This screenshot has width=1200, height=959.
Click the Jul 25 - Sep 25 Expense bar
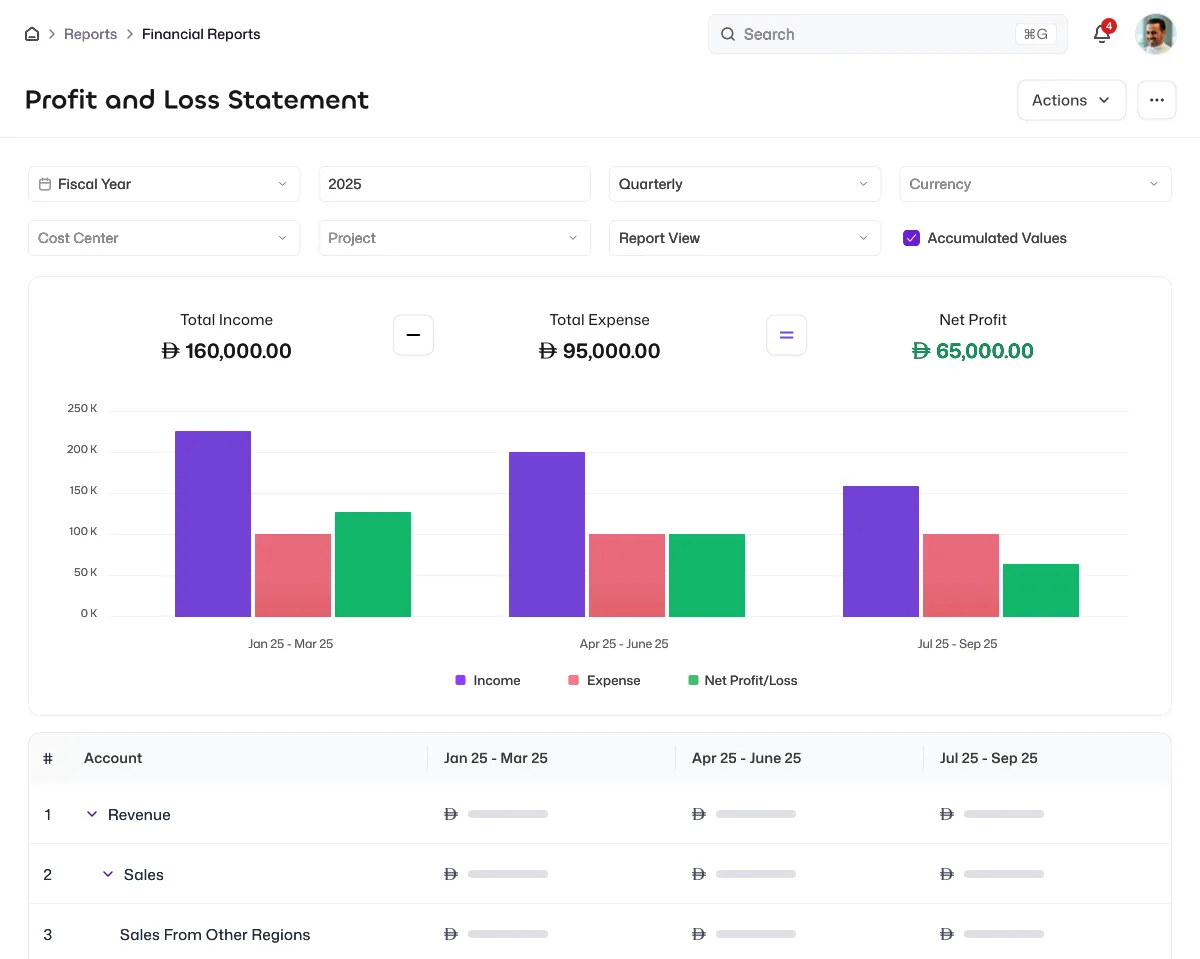pyautogui.click(x=961, y=575)
